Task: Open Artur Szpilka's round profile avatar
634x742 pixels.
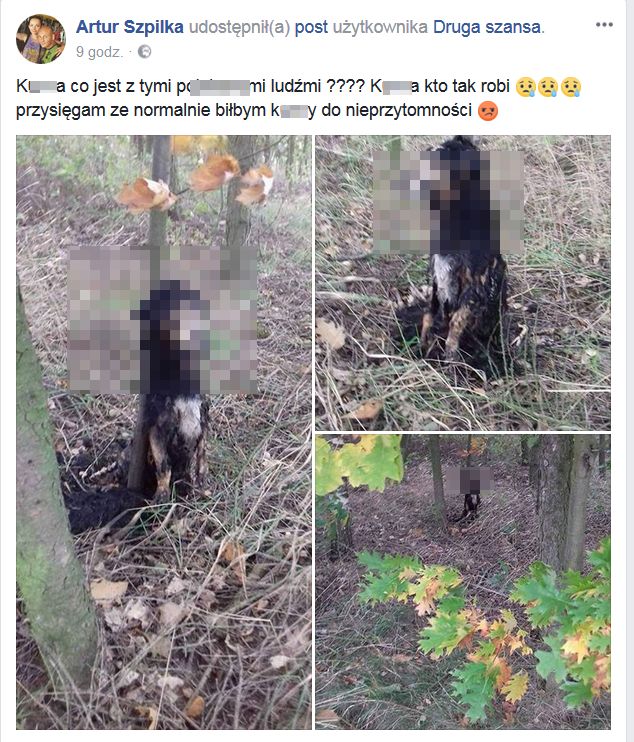Action: [x=41, y=39]
